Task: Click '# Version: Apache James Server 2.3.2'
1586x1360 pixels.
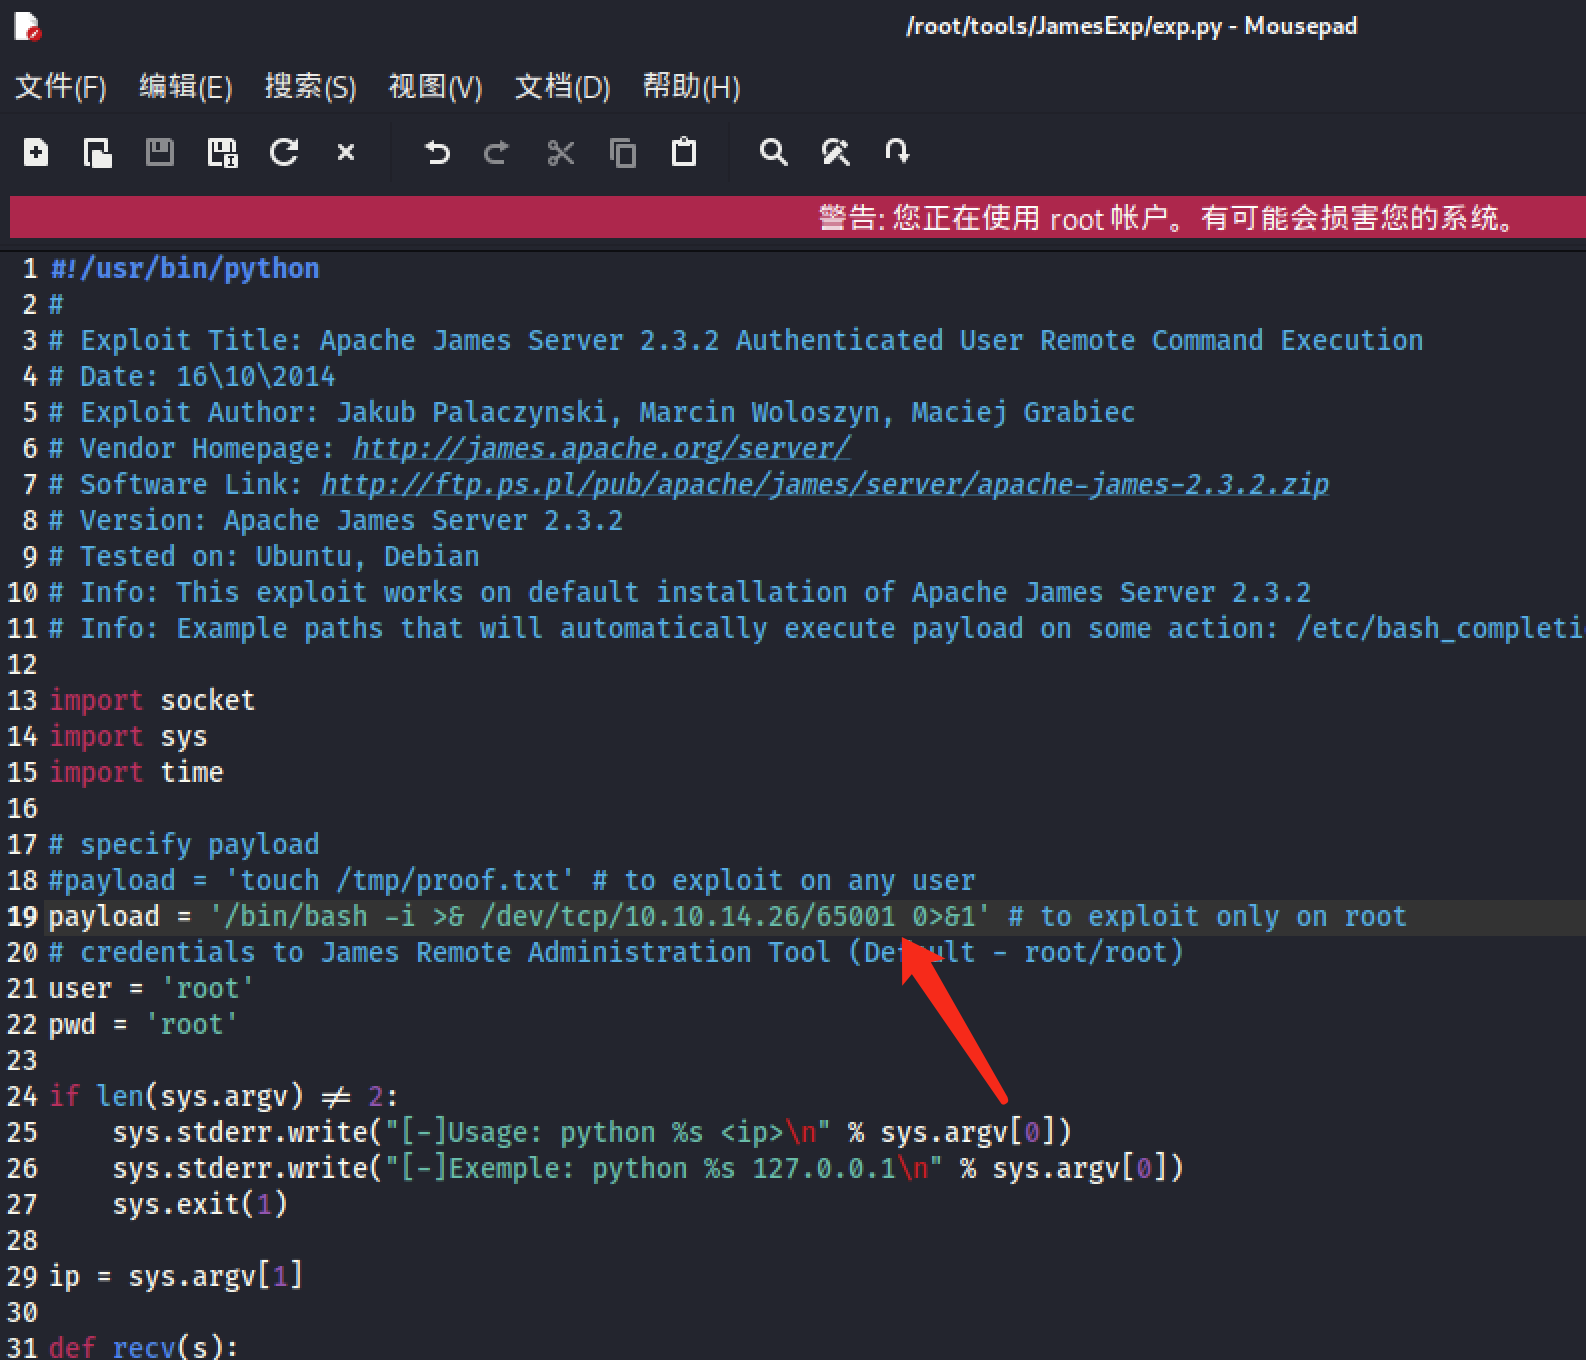Action: (336, 520)
